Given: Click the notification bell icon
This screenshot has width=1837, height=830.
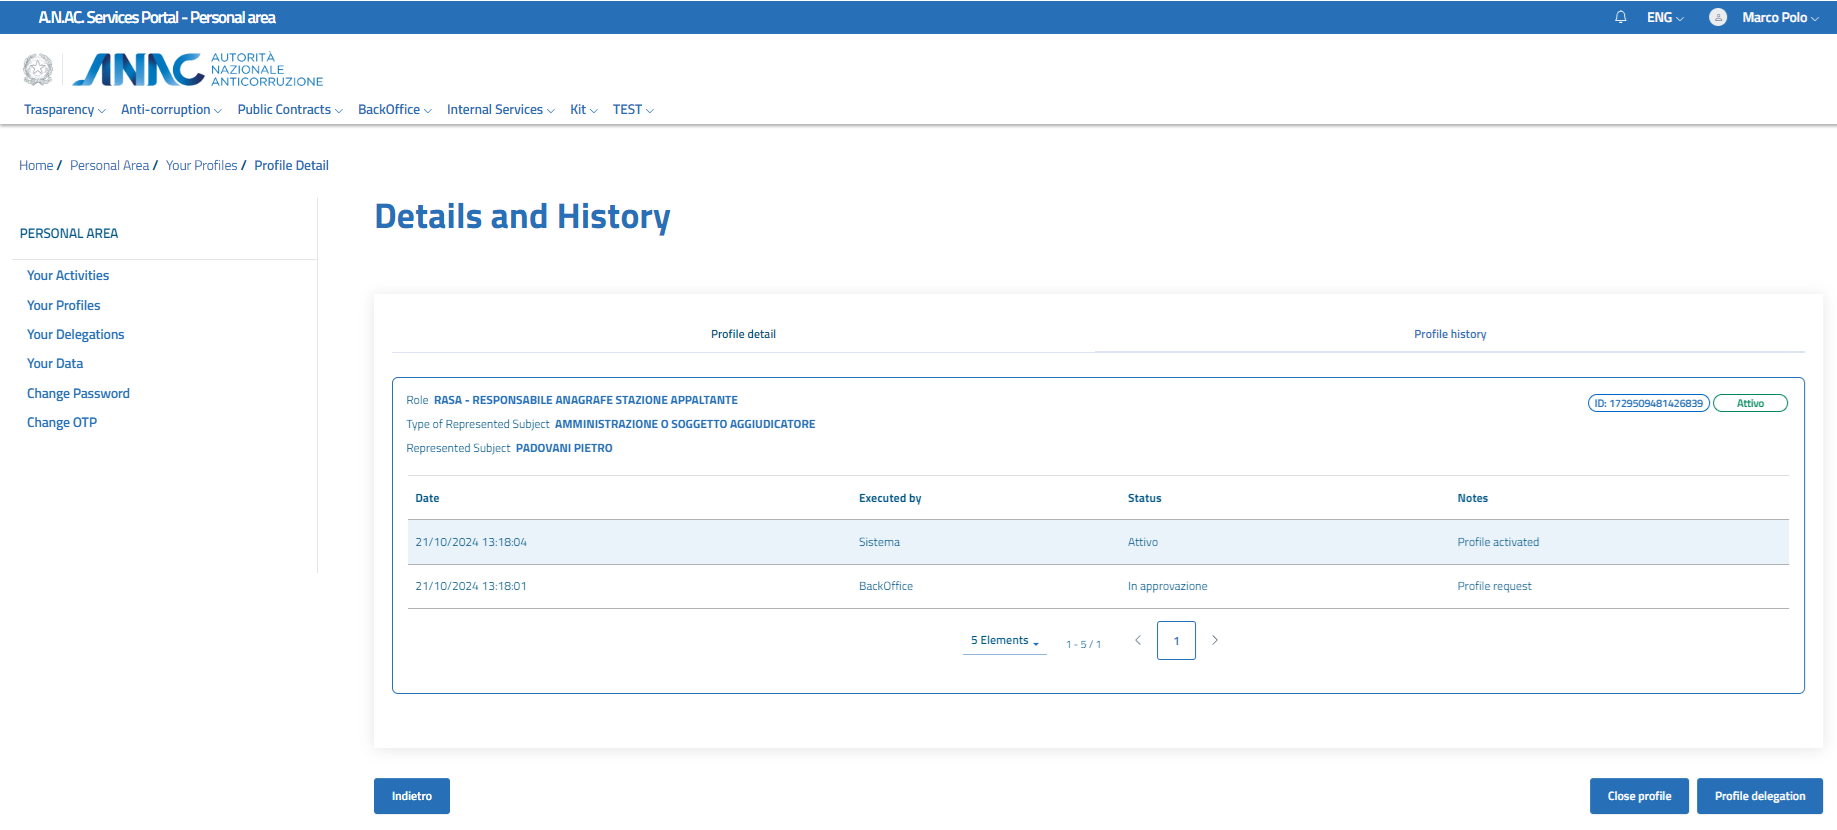Looking at the screenshot, I should click(x=1620, y=17).
